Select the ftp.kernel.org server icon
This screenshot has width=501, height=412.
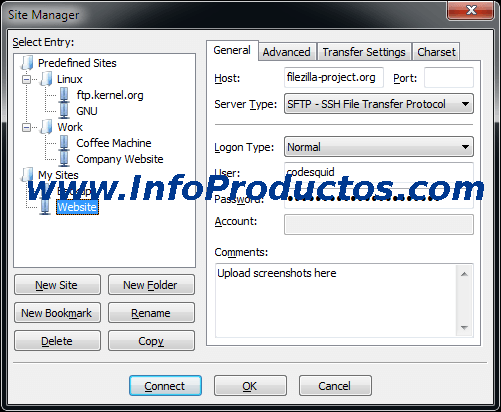[x=64, y=95]
